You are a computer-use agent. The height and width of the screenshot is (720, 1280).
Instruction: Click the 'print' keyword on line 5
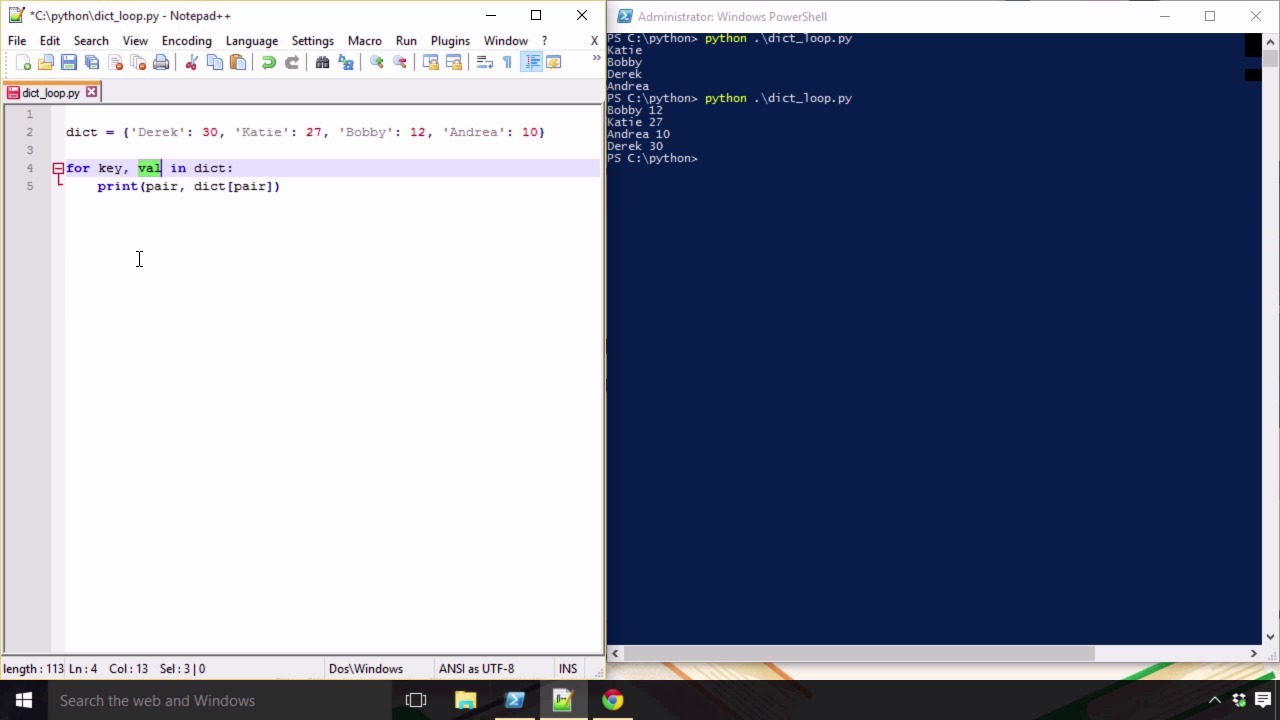[117, 186]
